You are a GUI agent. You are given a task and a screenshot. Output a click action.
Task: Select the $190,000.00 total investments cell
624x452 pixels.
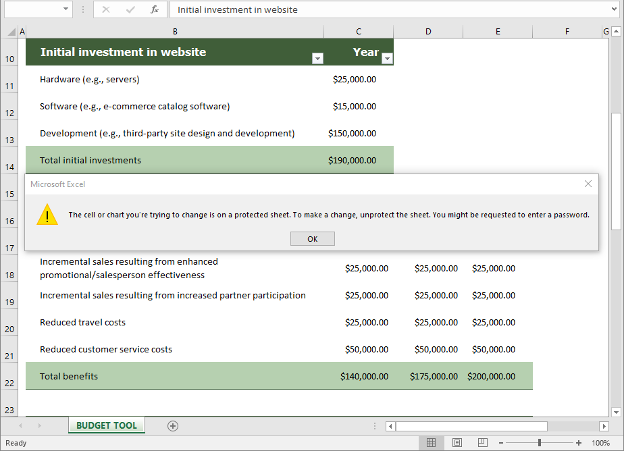pos(359,160)
